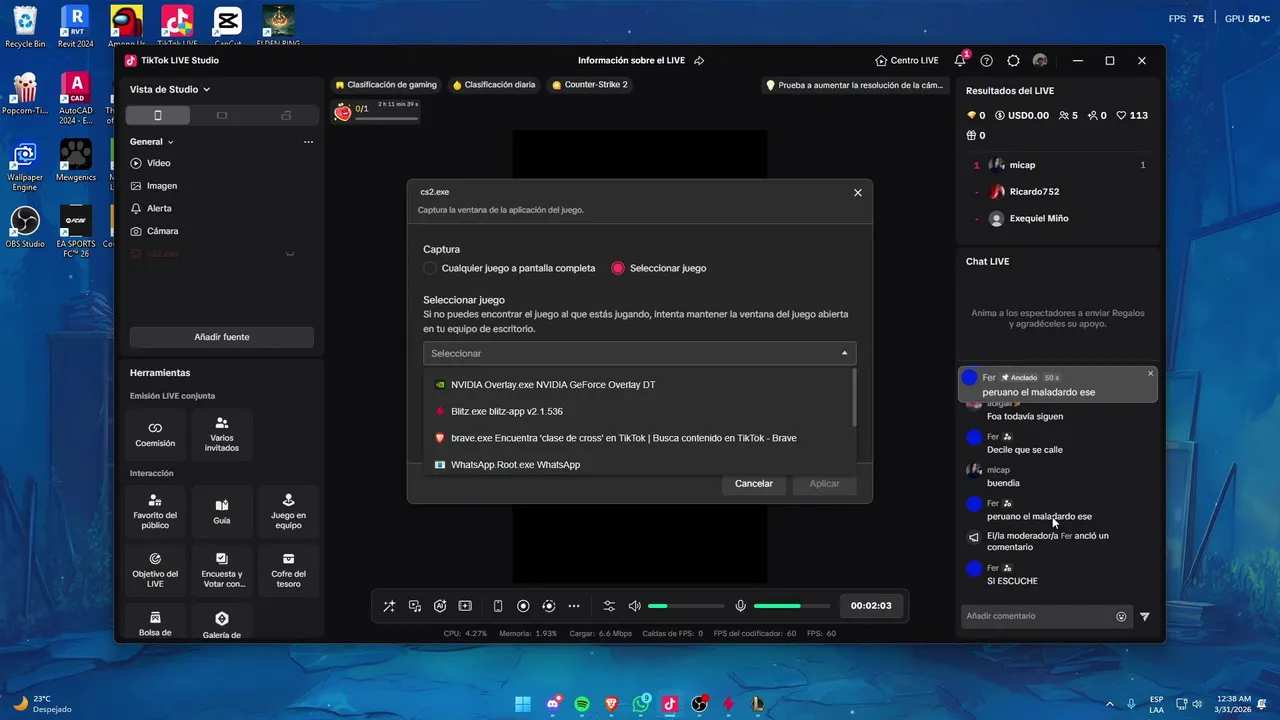Image resolution: width=1280 pixels, height=720 pixels.
Task: Click the camera resolution tip banner
Action: 855,85
